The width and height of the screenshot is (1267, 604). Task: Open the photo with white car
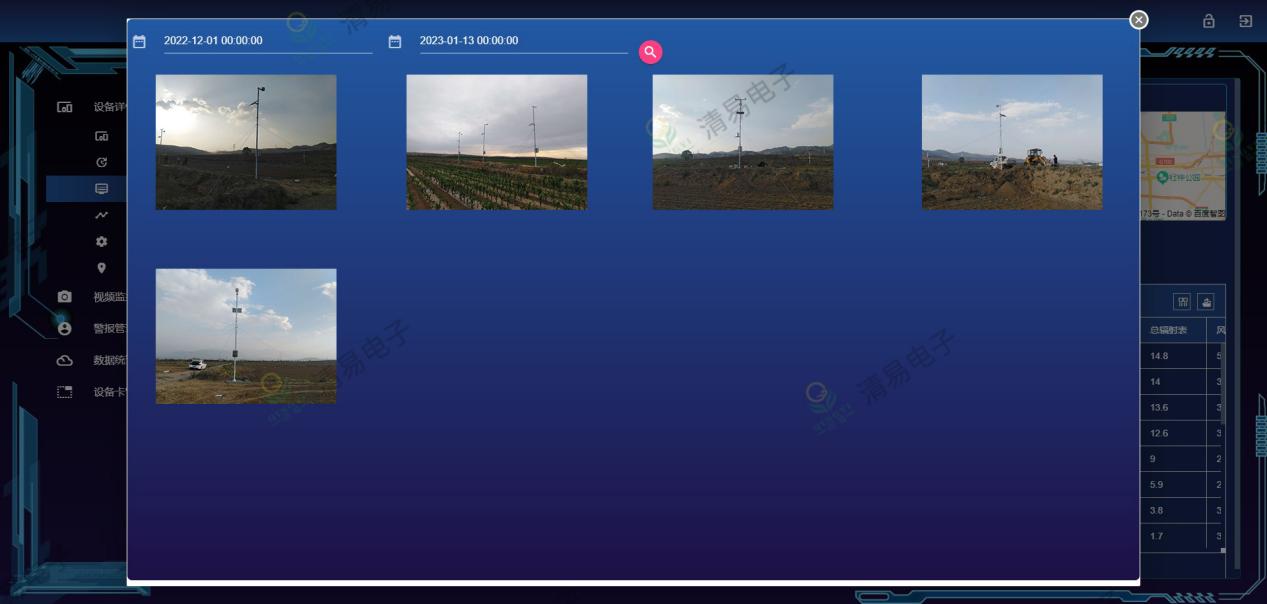(246, 336)
